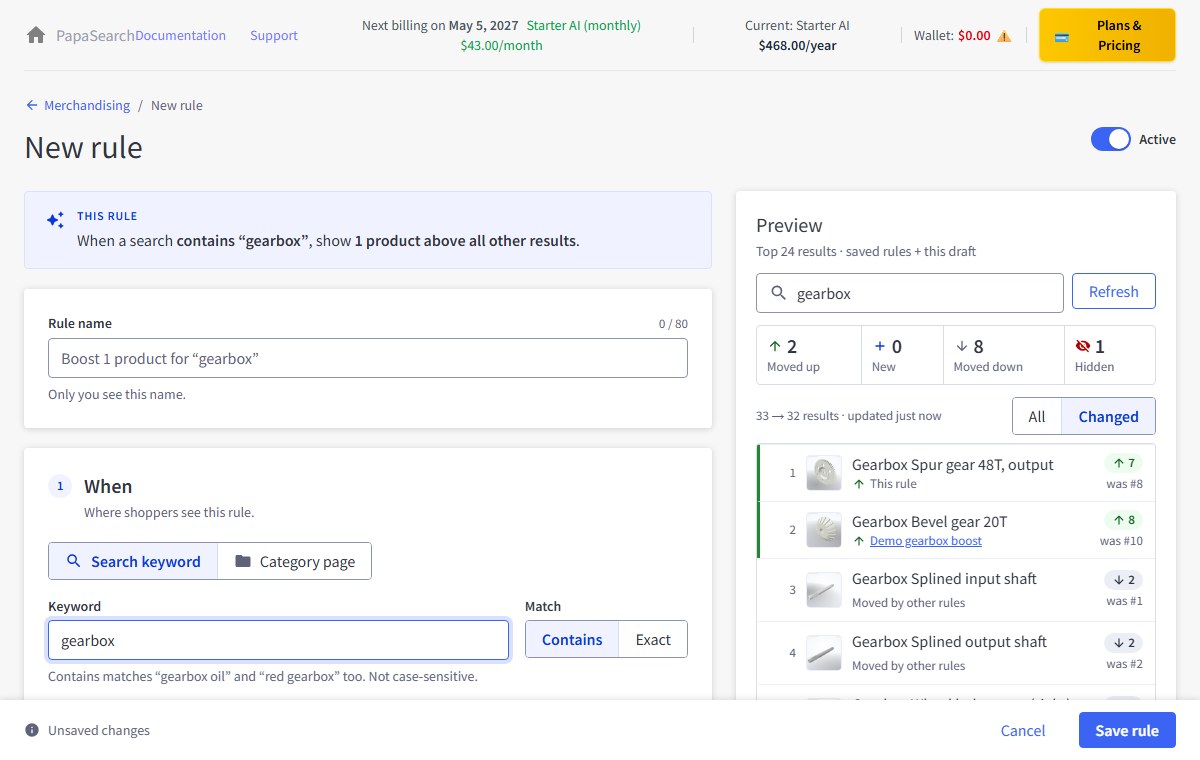The width and height of the screenshot is (1200, 760).
Task: Click the Starter AI (monthly) label
Action: (x=584, y=25)
